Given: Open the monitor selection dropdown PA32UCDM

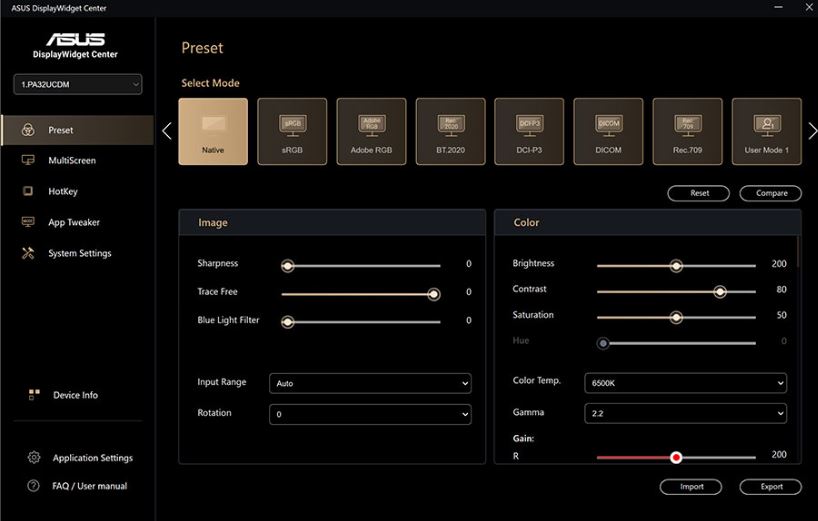Looking at the screenshot, I should click(x=77, y=85).
